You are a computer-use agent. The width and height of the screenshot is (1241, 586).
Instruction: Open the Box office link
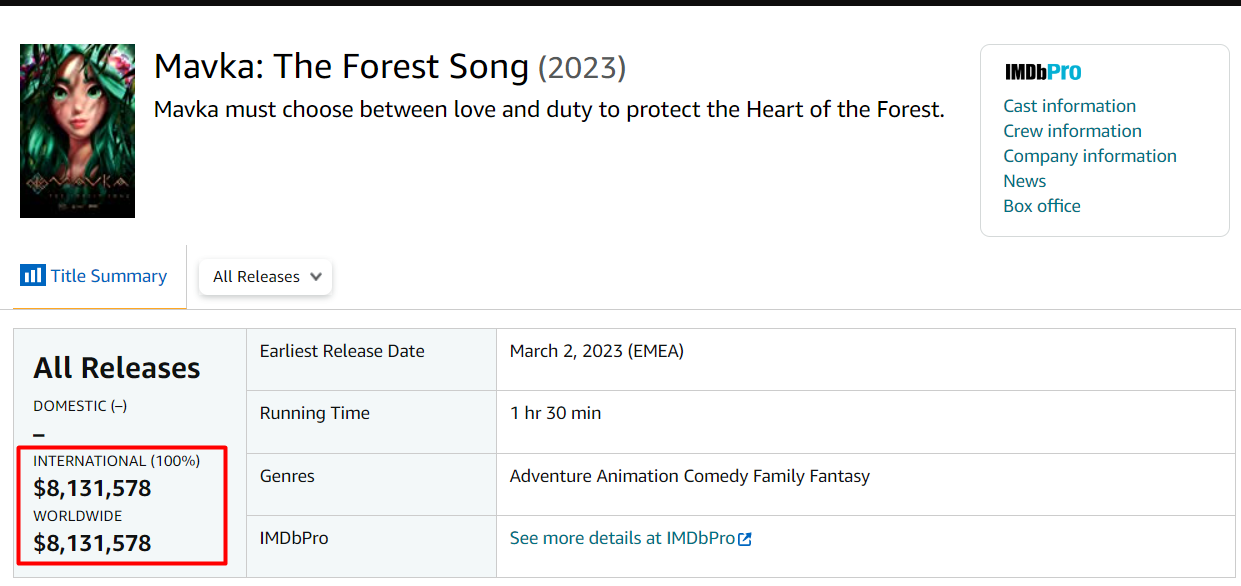1042,206
